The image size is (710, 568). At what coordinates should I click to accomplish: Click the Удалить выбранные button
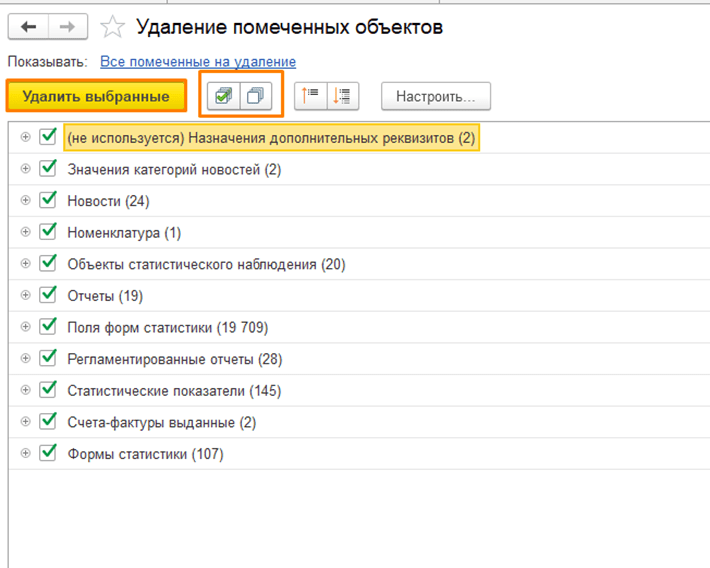96,97
